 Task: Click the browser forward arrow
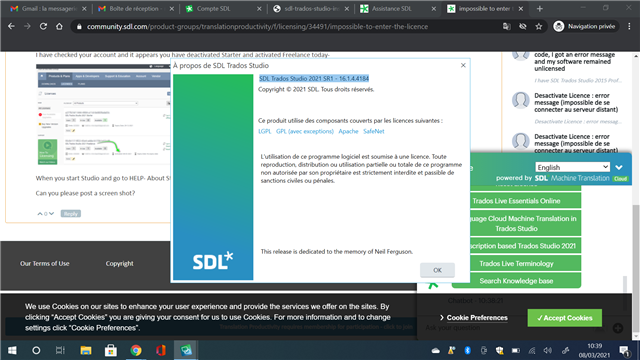pyautogui.click(x=27, y=27)
